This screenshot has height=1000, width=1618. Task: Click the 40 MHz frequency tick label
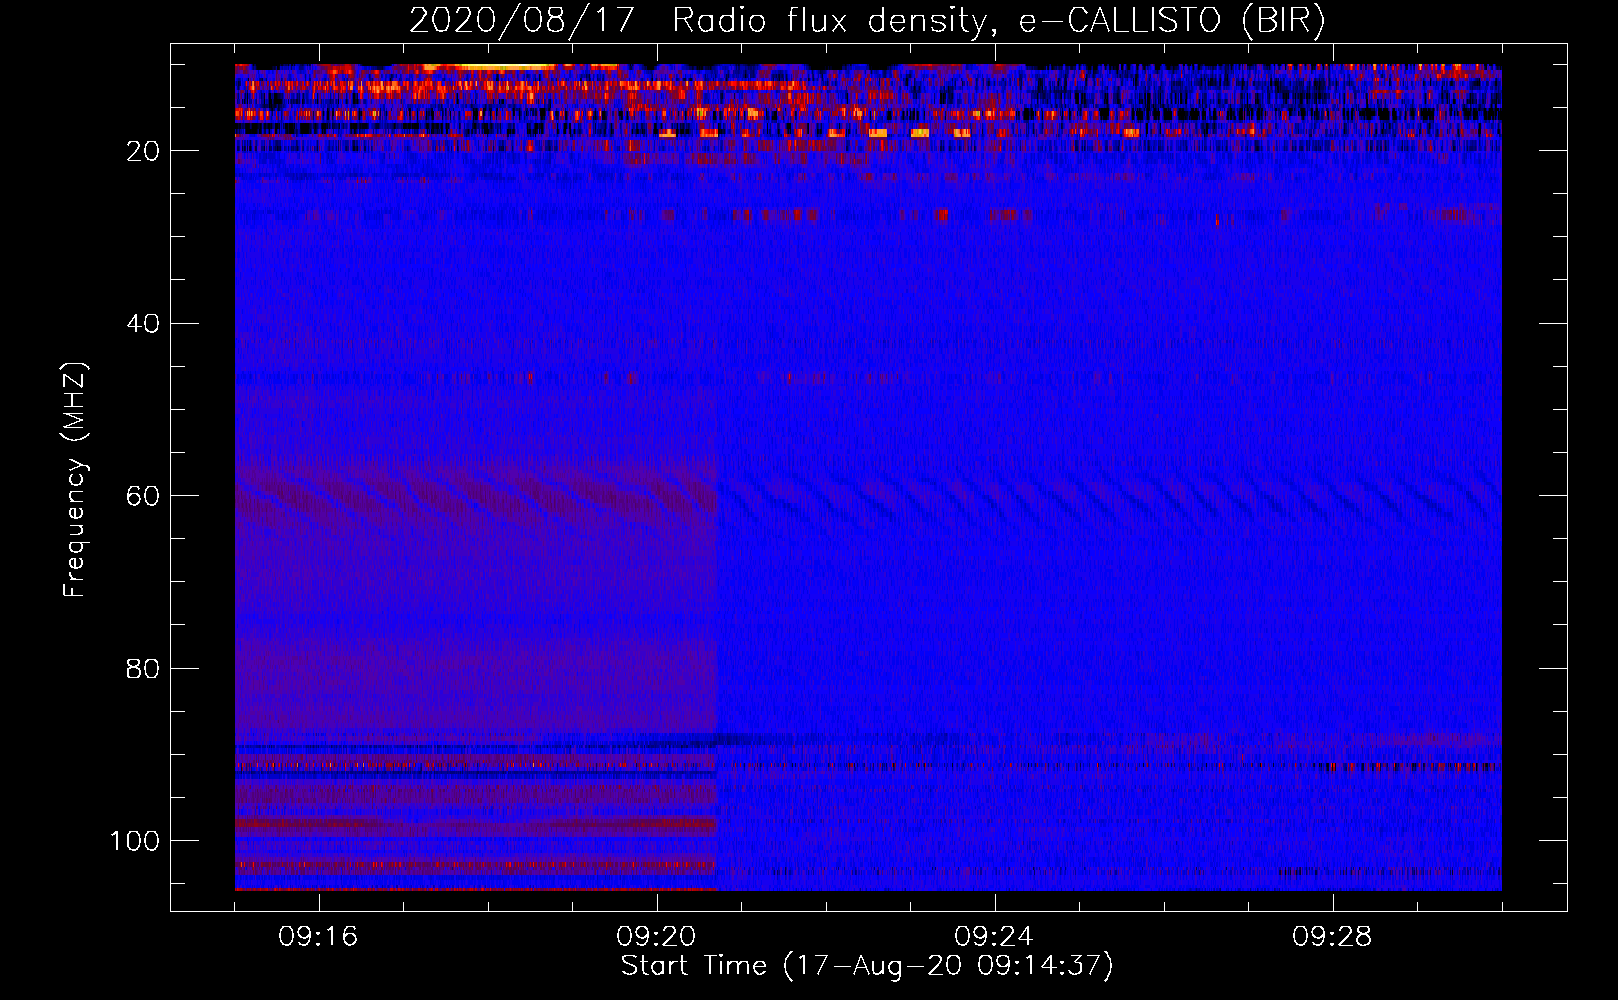click(143, 323)
